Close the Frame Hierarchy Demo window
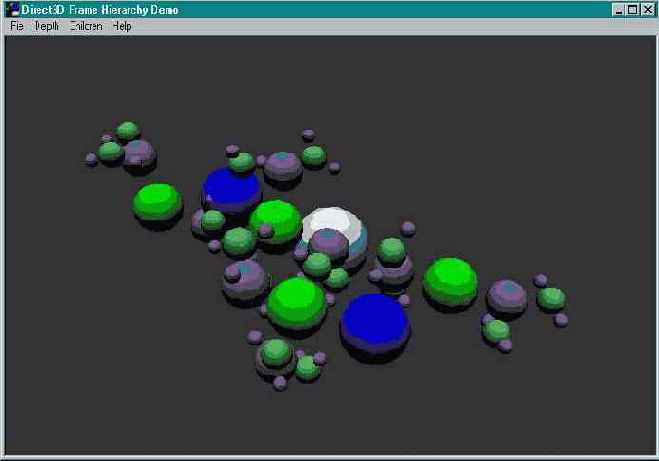This screenshot has width=659, height=461. pyautogui.click(x=647, y=10)
